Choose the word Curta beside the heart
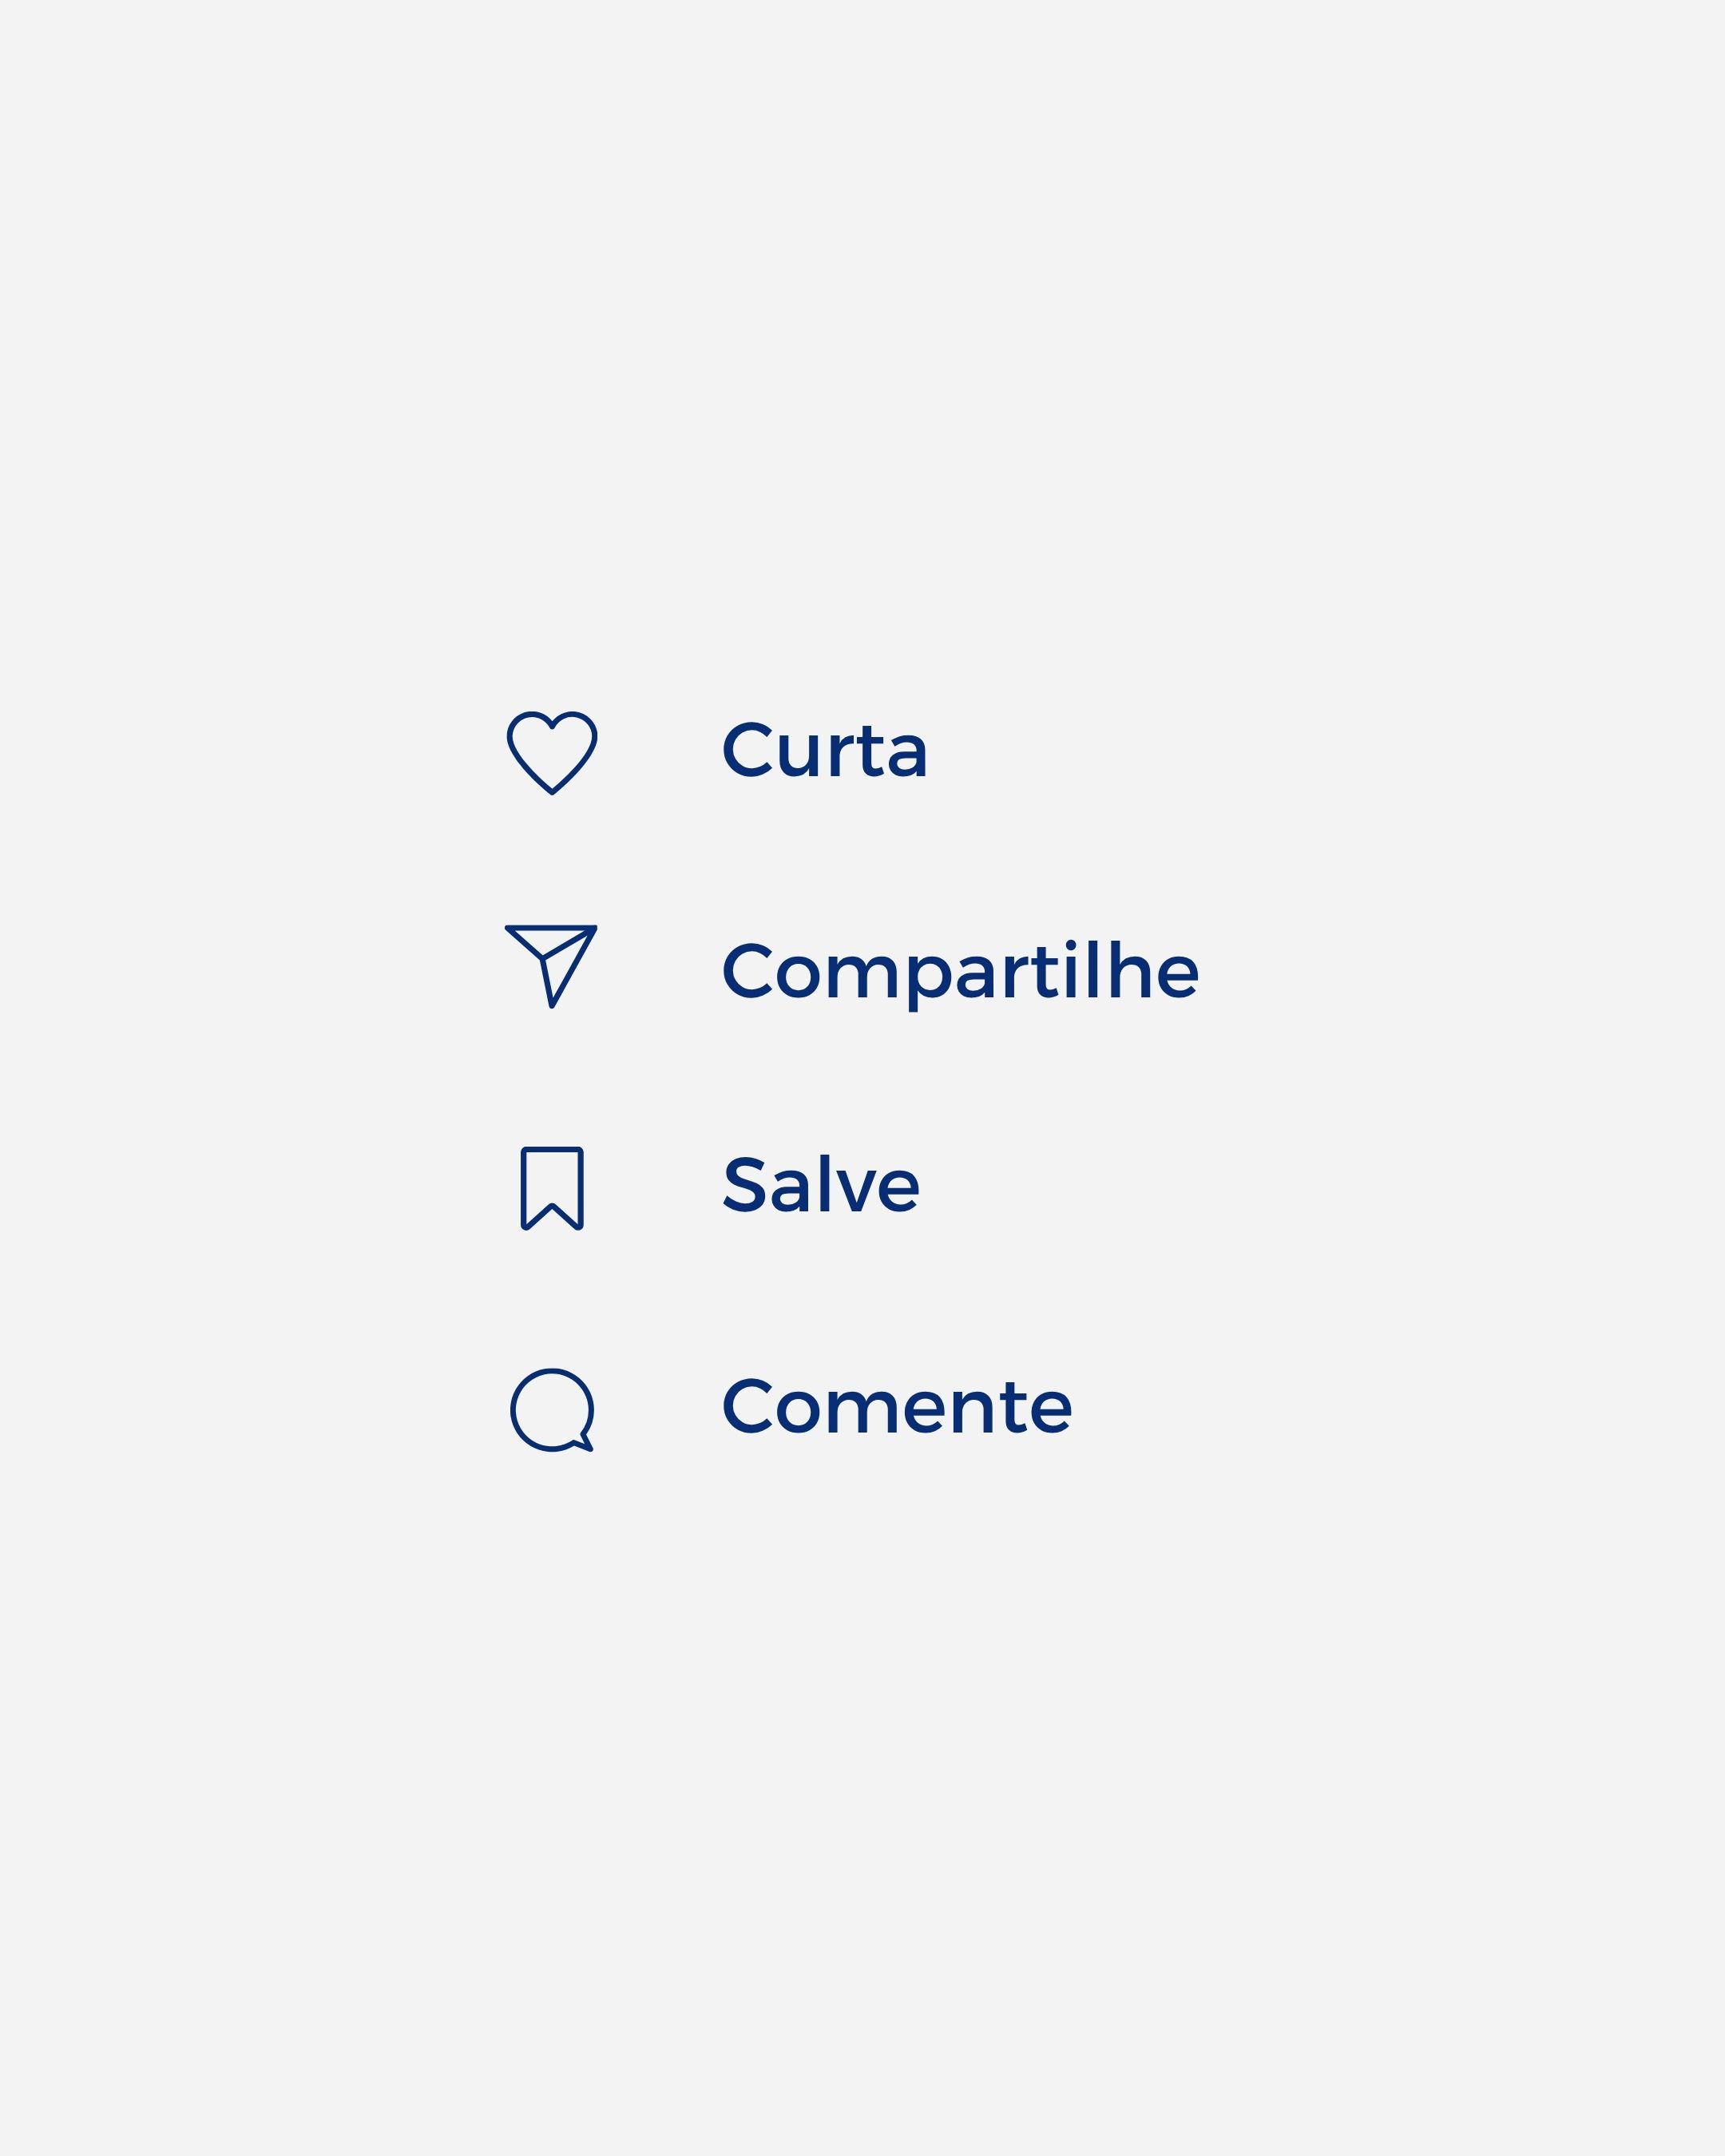 [825, 751]
